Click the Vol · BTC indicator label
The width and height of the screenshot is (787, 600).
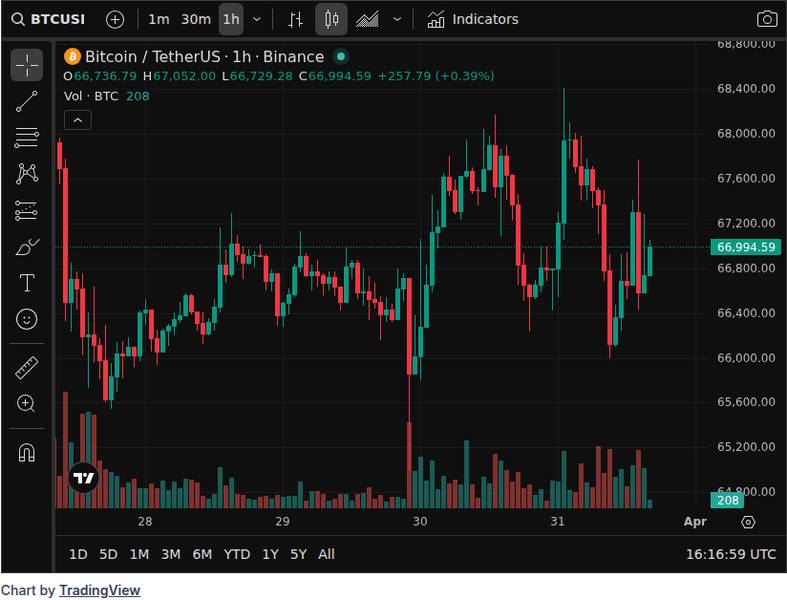91,96
